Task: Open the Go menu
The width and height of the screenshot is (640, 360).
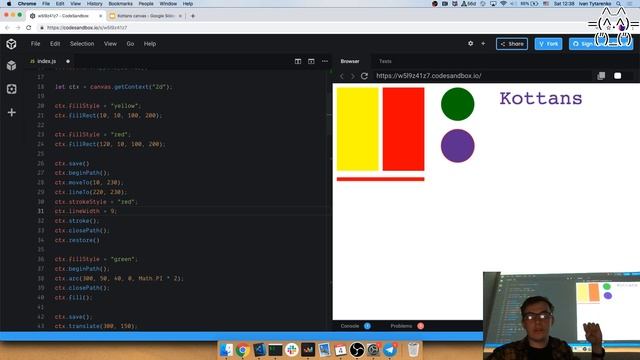Action: click(130, 44)
